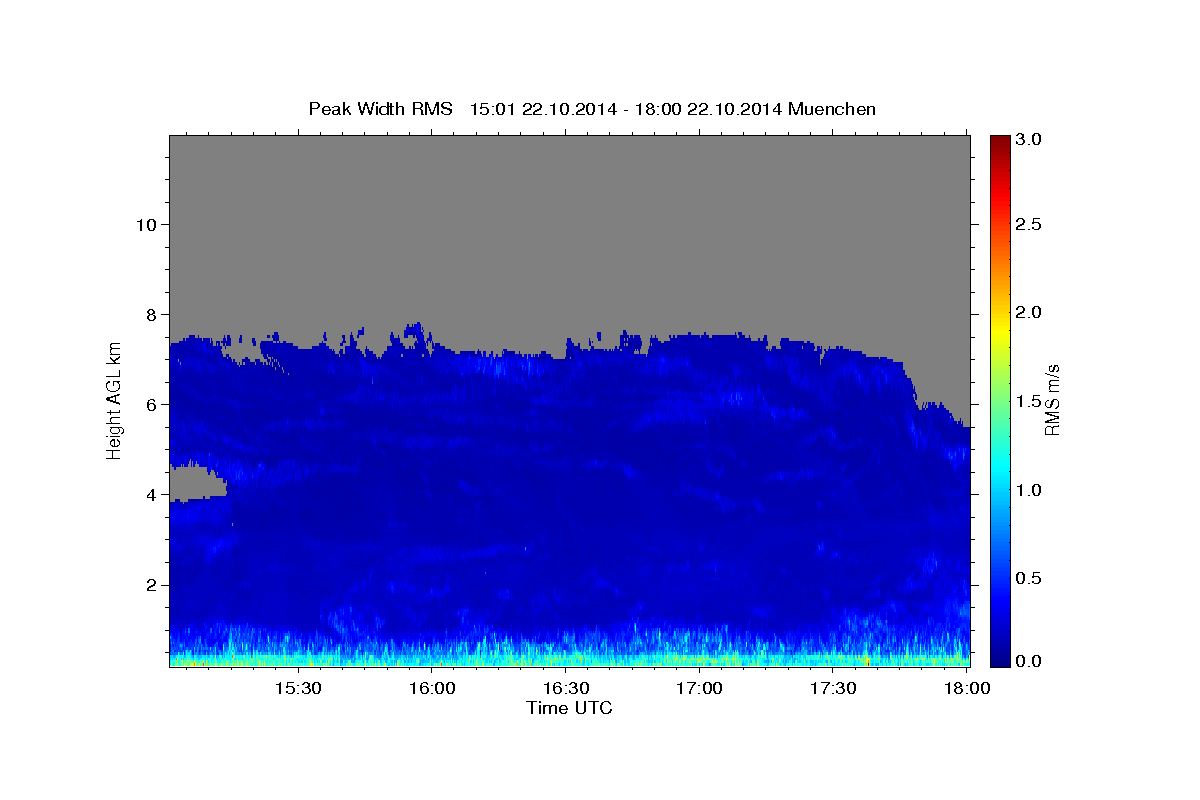The height and width of the screenshot is (800, 1200).
Task: Click the yellow section of the colorbar
Action: tap(1000, 330)
